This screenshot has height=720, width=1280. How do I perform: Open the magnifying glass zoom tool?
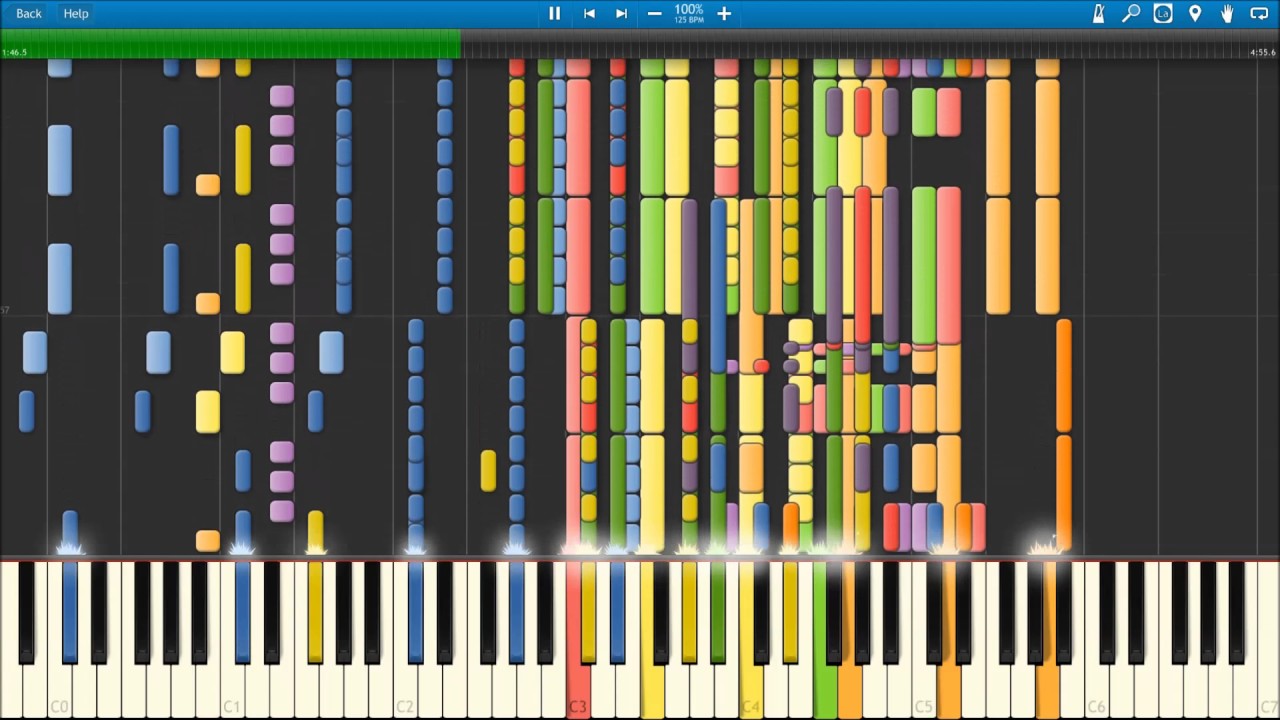1131,13
